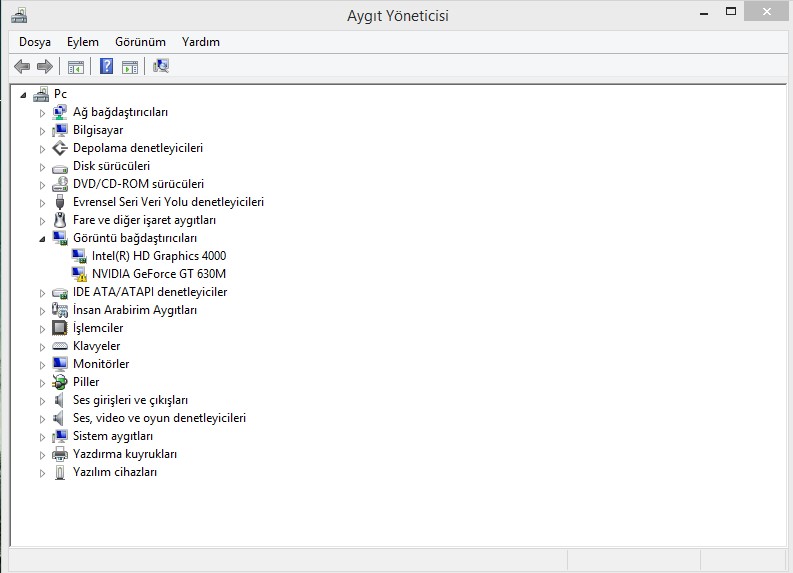This screenshot has width=793, height=573.
Task: Expand the Ağ bağdaştırıcıları category
Action: tap(42, 113)
